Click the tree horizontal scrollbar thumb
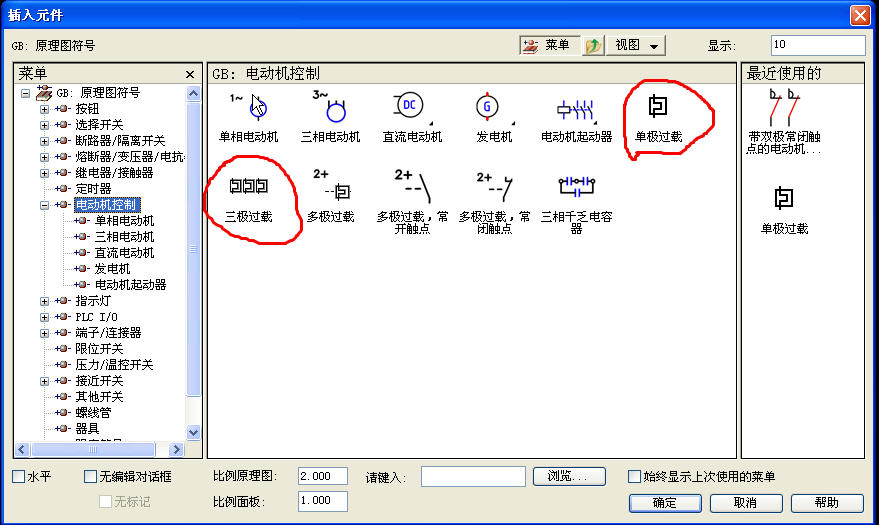This screenshot has height=525, width=879. tap(93, 449)
